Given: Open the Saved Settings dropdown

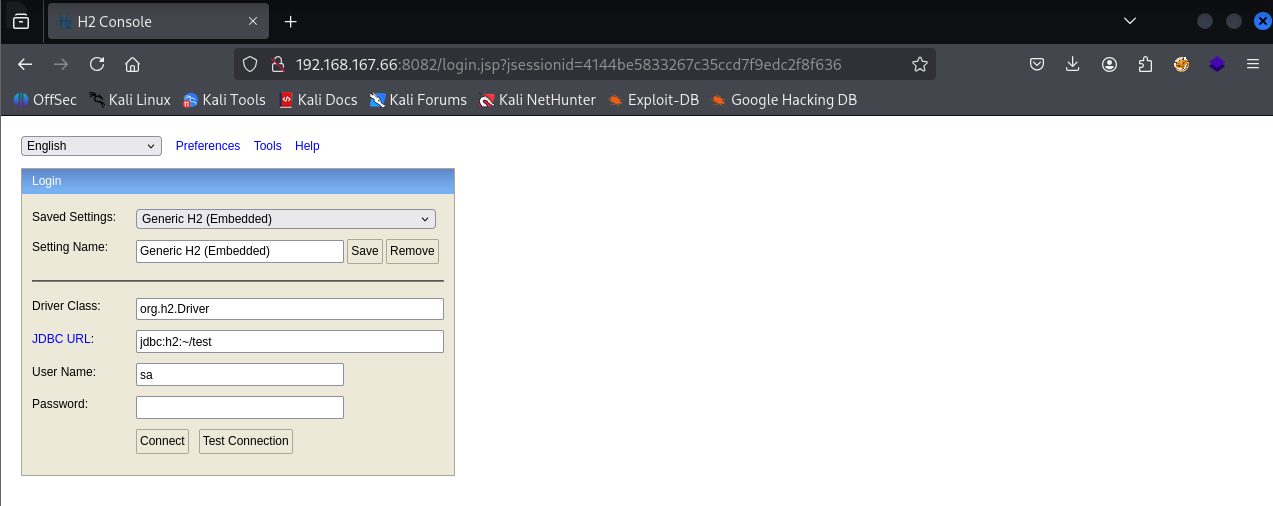Looking at the screenshot, I should point(285,219).
